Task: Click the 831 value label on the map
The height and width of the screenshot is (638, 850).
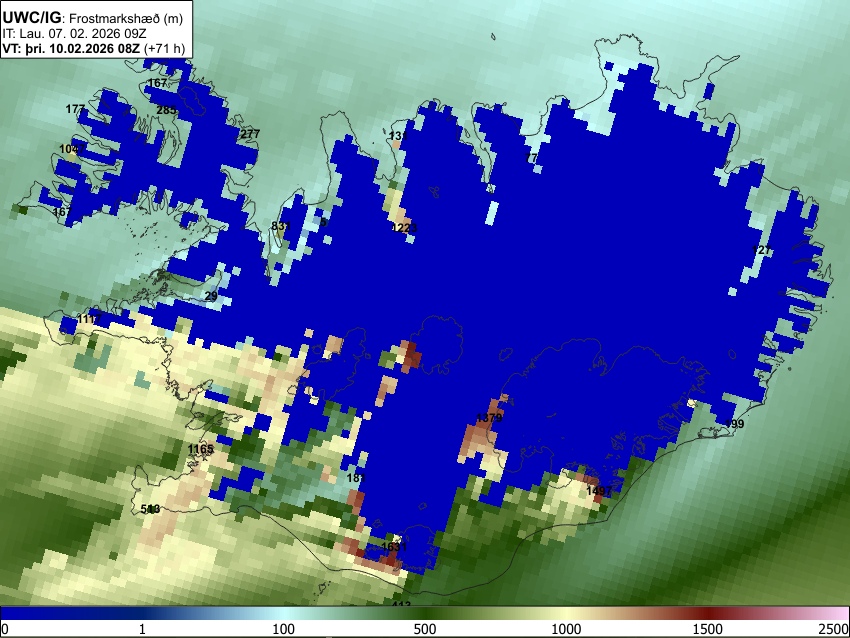Action: pos(281,226)
